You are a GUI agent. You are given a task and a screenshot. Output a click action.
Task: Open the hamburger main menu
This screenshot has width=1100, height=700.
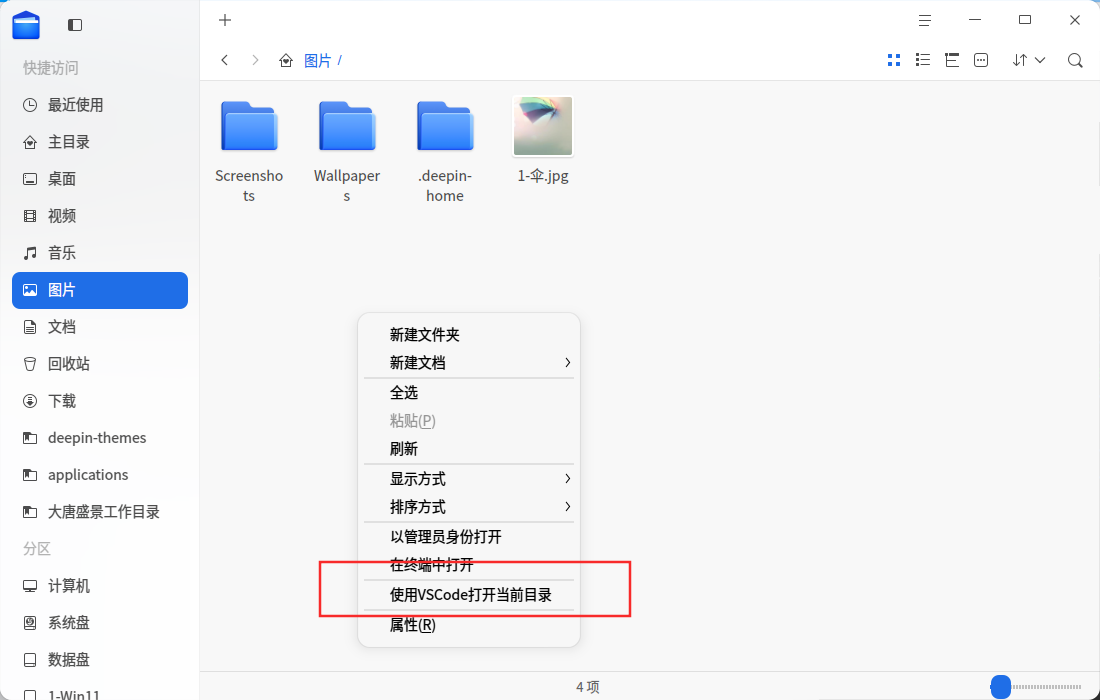tap(925, 21)
